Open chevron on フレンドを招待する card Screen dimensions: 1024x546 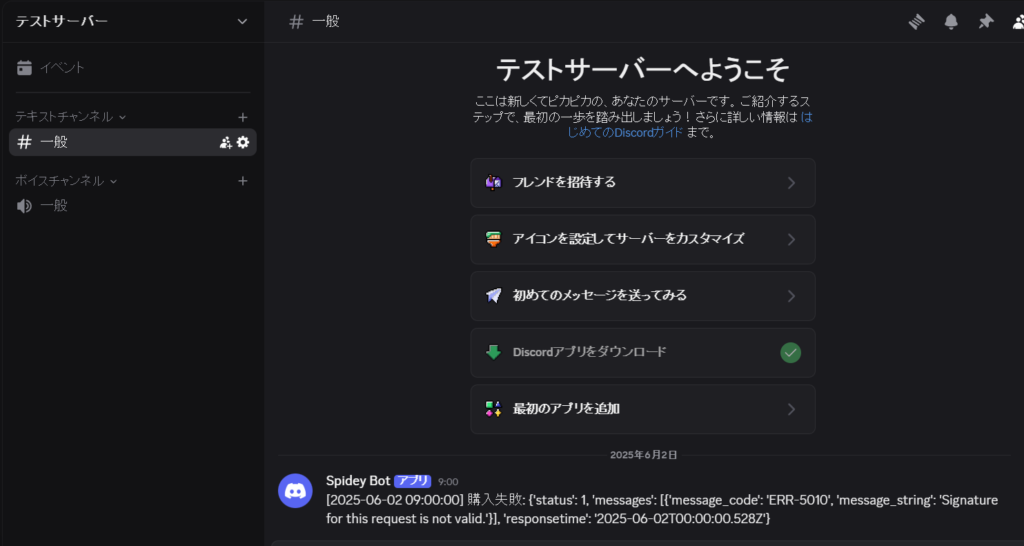pyautogui.click(x=792, y=183)
